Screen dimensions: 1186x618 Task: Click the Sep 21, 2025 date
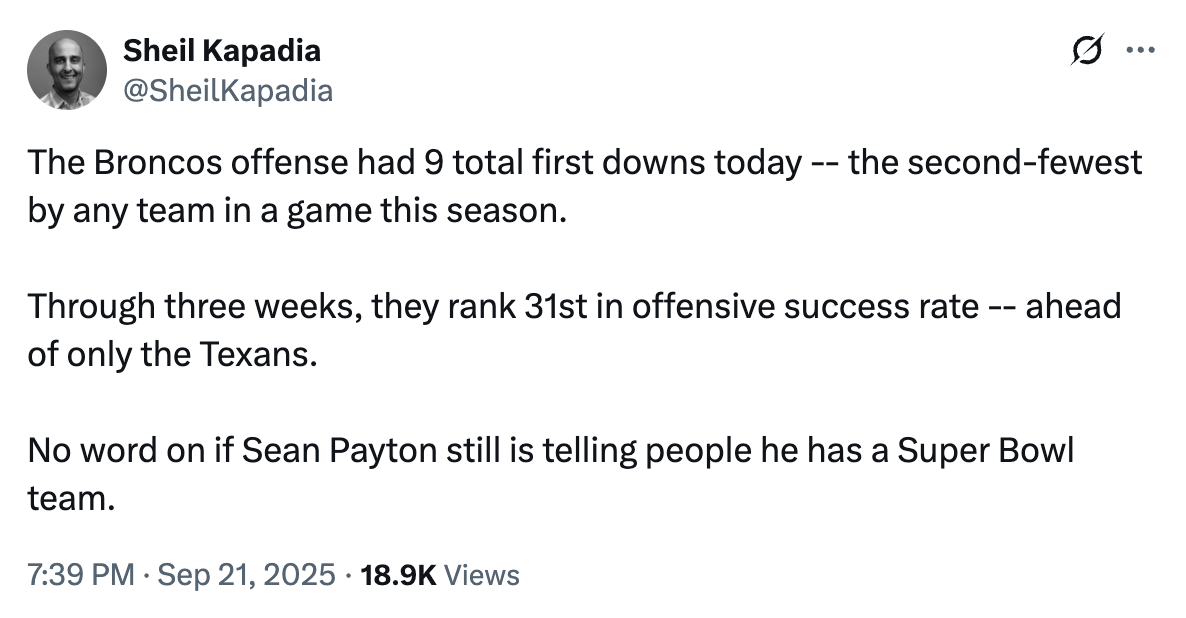(246, 576)
